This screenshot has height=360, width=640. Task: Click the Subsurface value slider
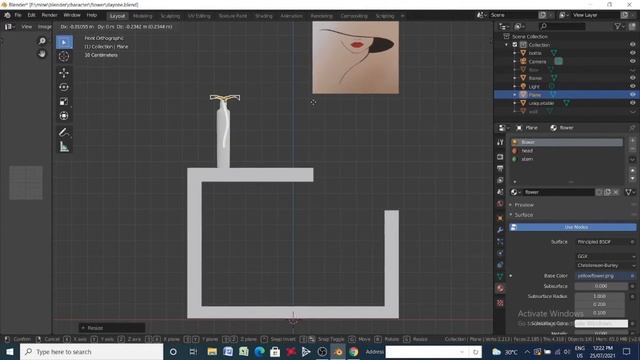click(x=600, y=286)
